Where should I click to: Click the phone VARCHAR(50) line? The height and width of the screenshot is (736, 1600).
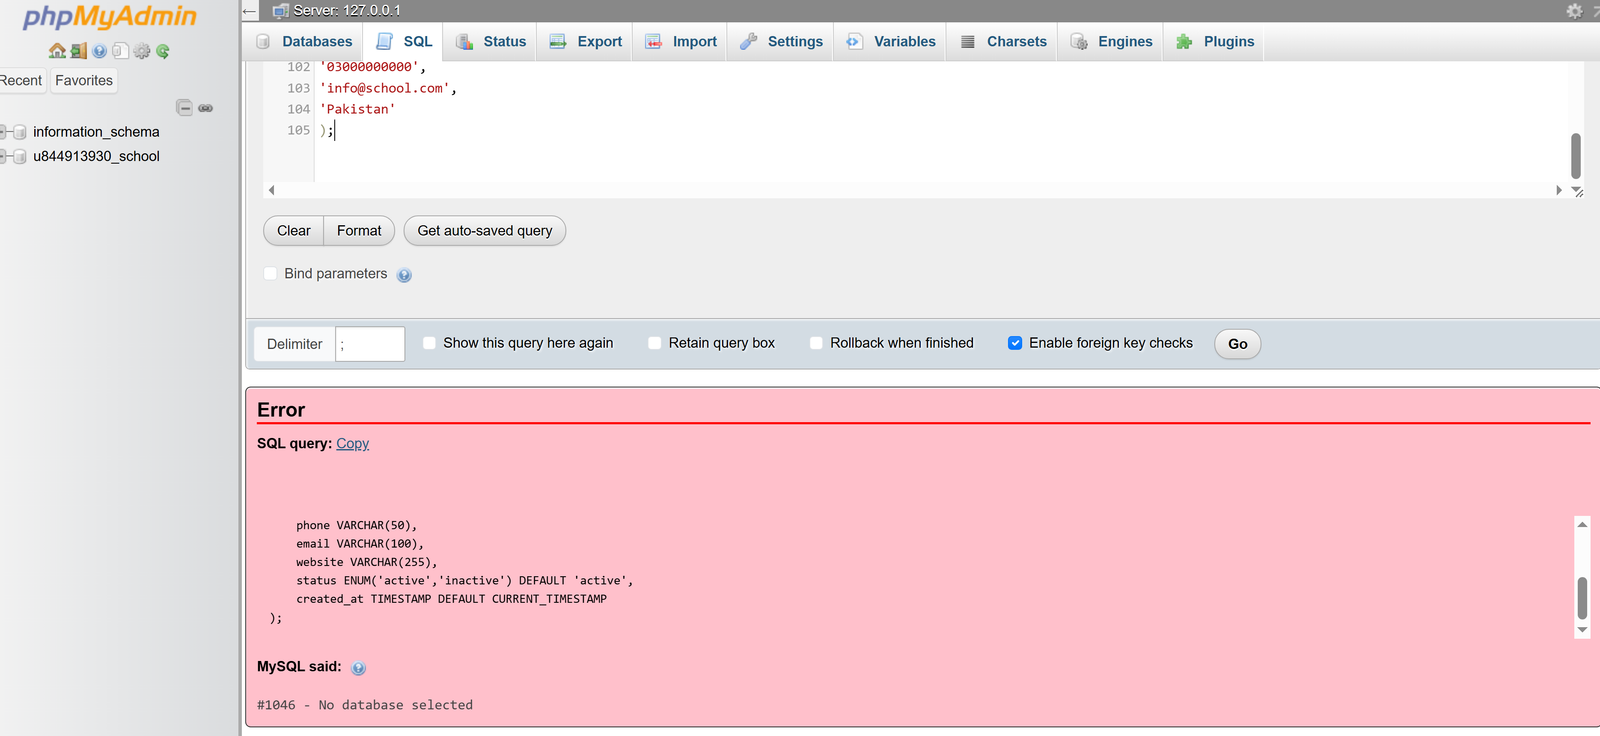tap(356, 525)
